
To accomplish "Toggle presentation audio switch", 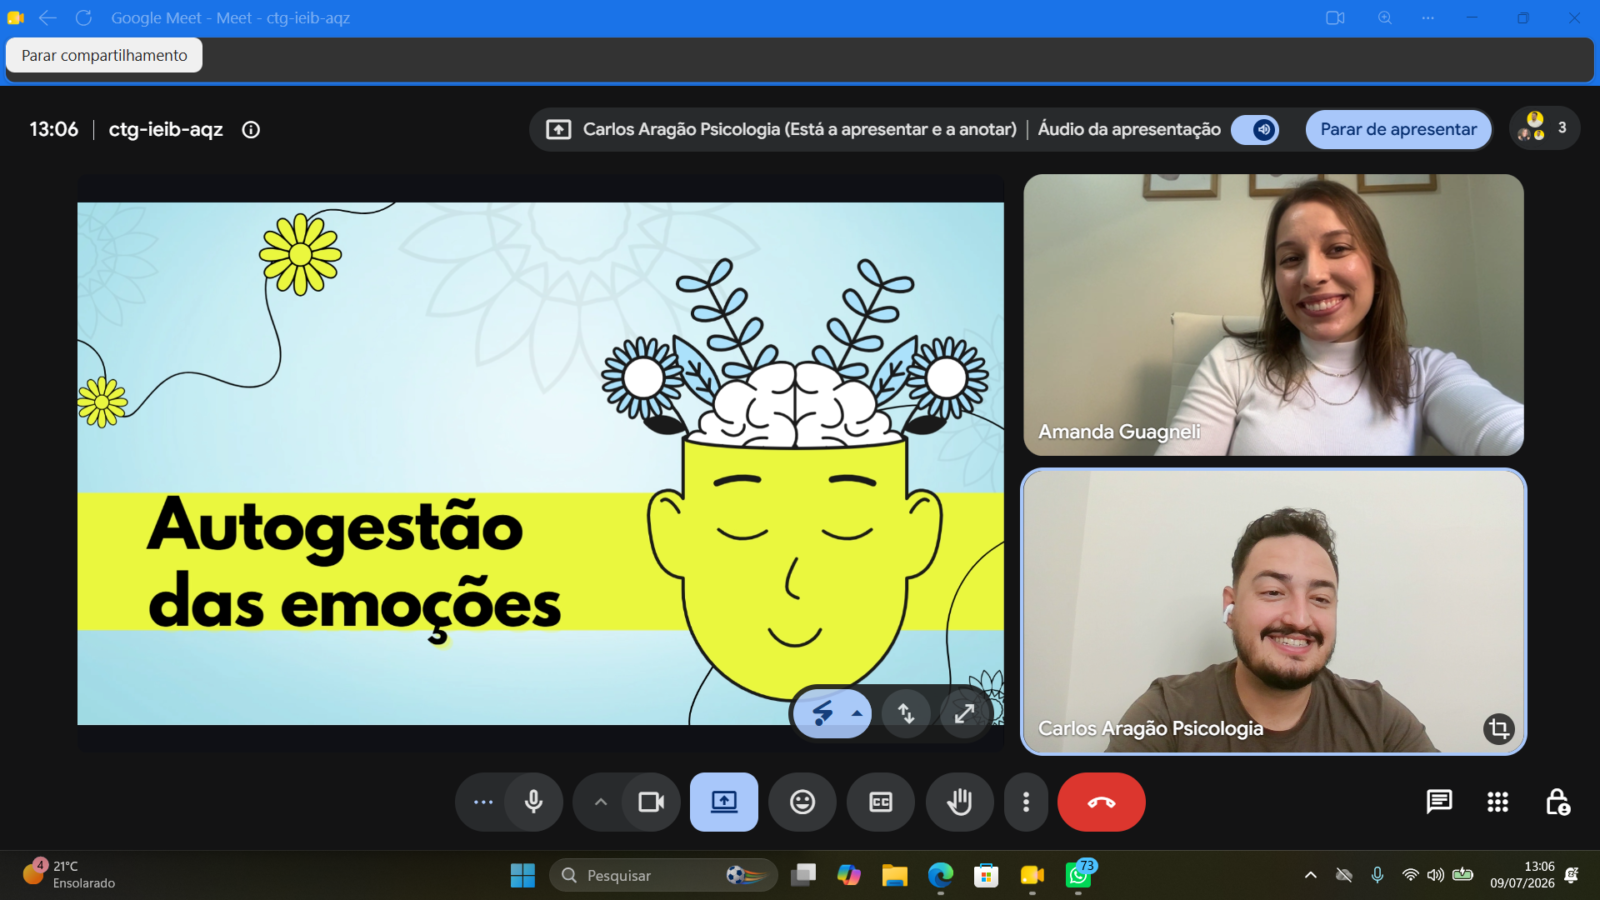I will [1255, 130].
